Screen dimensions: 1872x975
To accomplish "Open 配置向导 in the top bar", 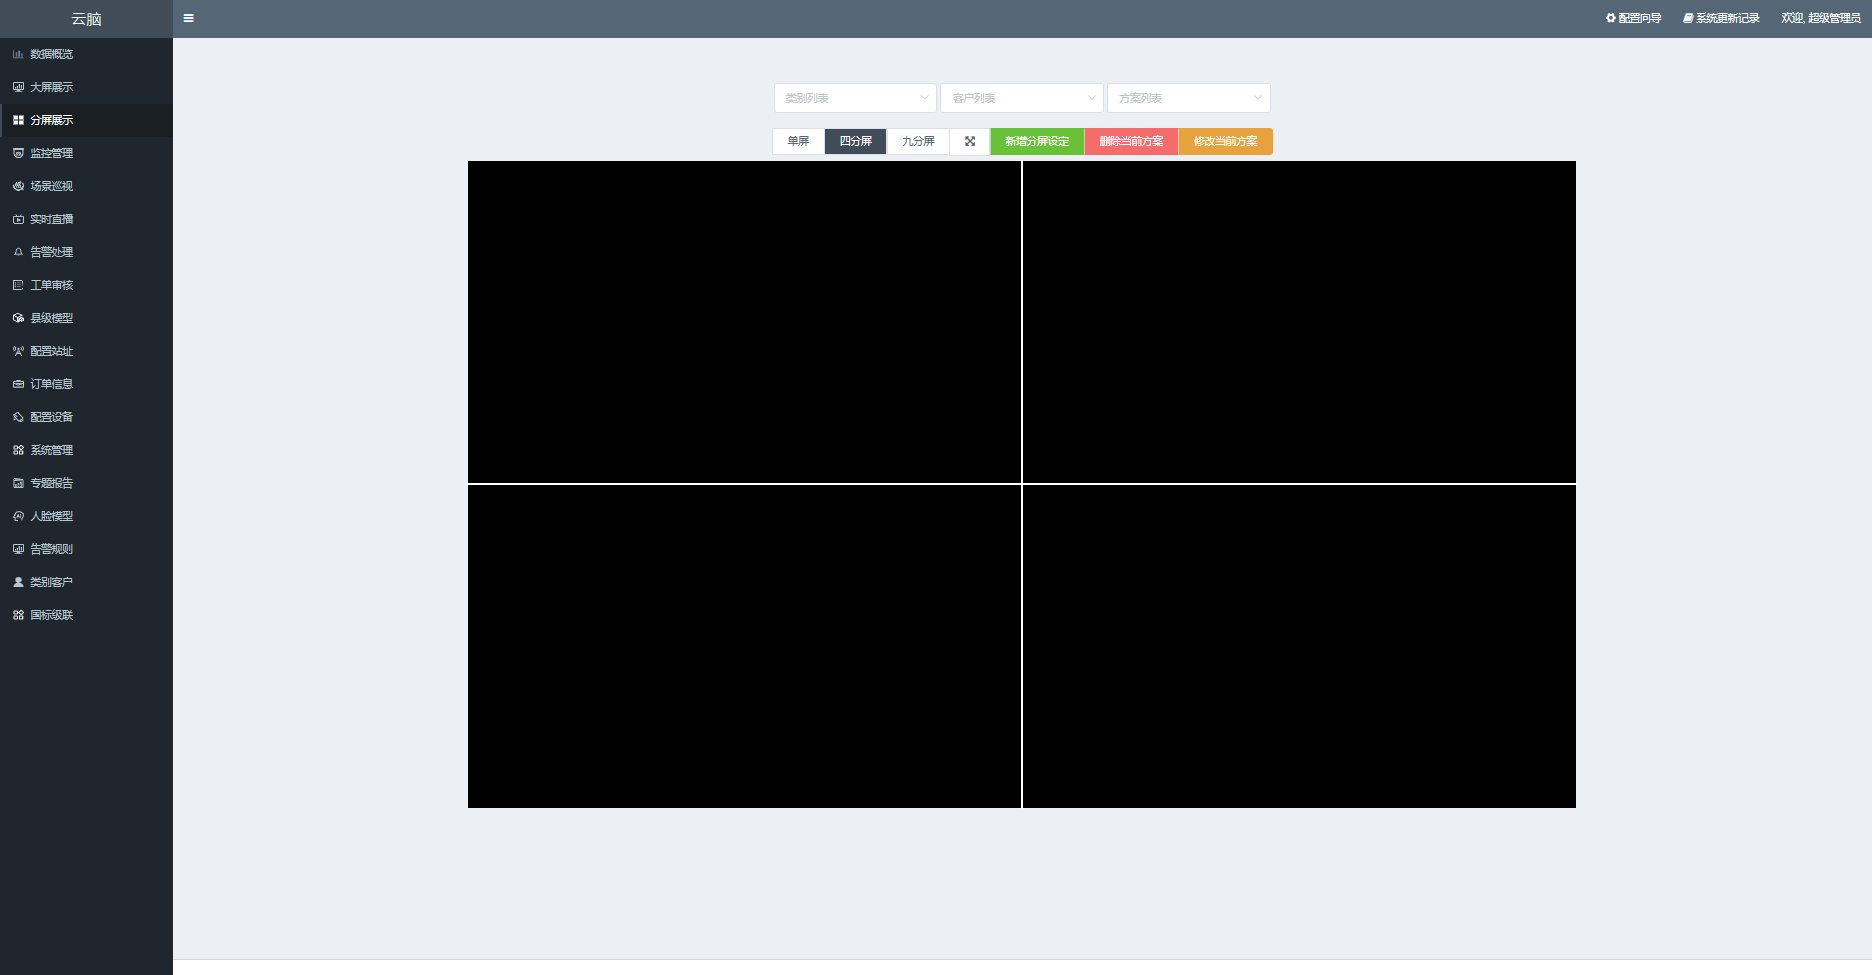I will pyautogui.click(x=1633, y=18).
